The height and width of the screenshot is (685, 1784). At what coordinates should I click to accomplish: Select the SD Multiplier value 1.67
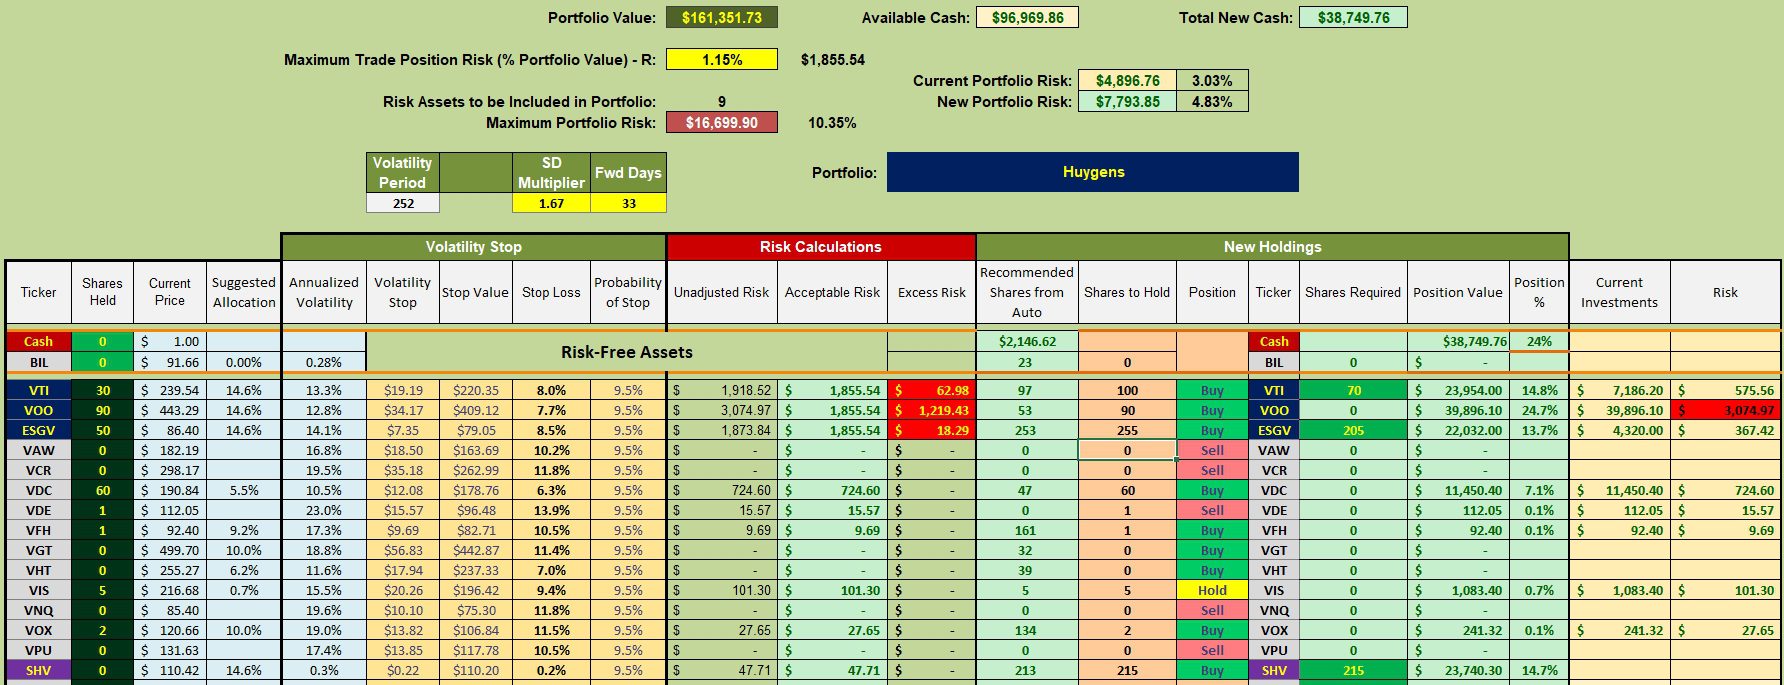[x=551, y=203]
